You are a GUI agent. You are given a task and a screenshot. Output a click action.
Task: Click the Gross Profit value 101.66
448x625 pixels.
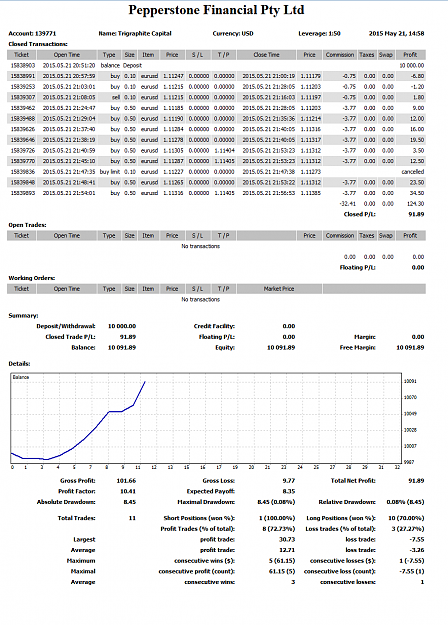point(126,481)
